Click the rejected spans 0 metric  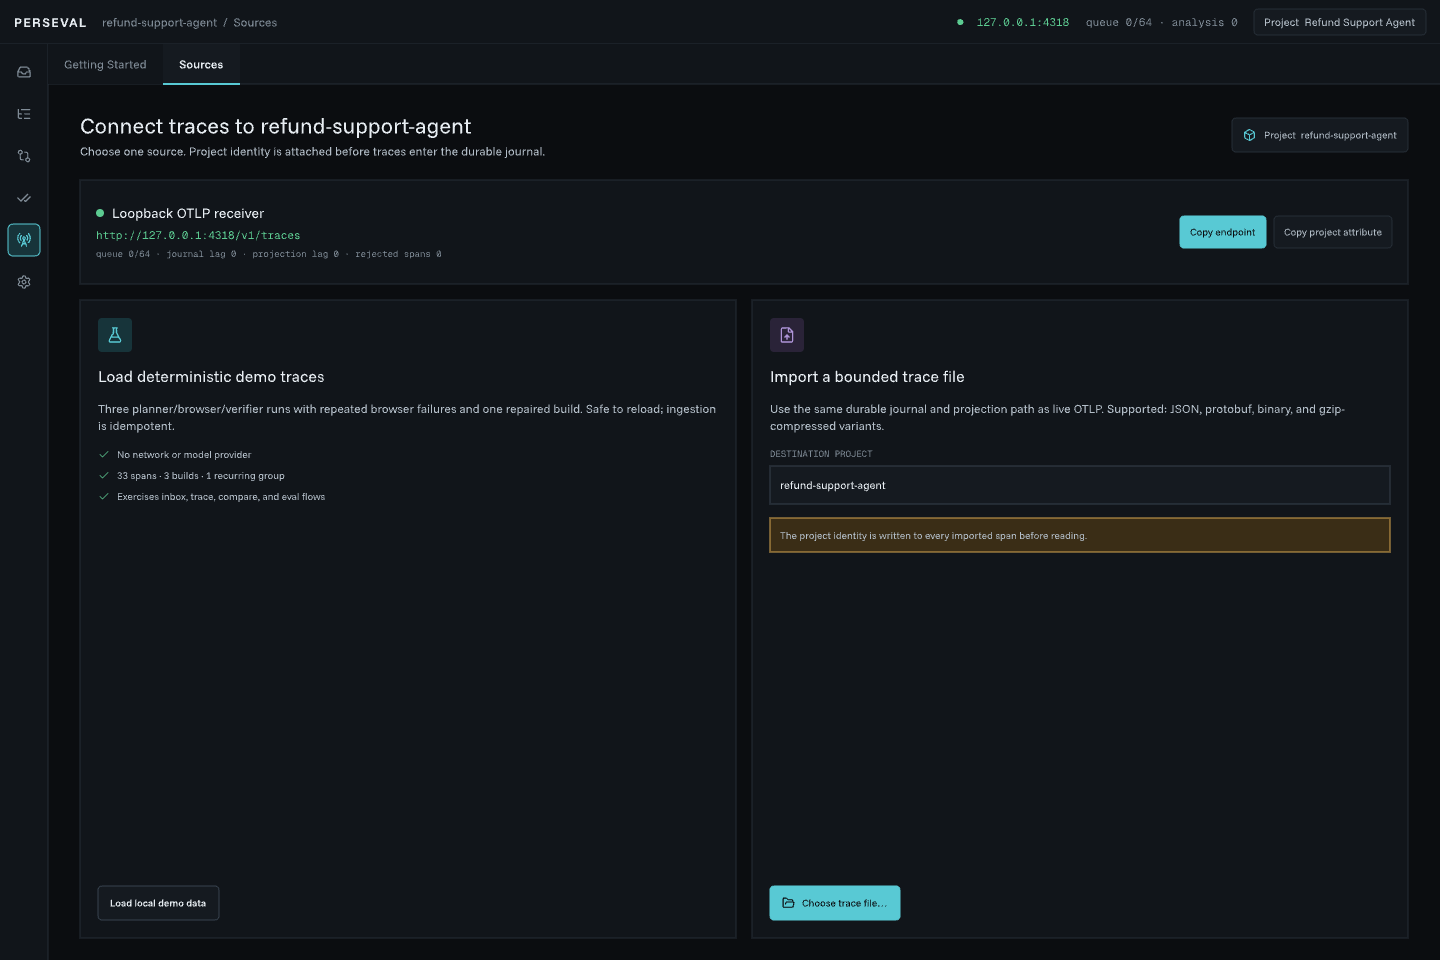pos(398,254)
